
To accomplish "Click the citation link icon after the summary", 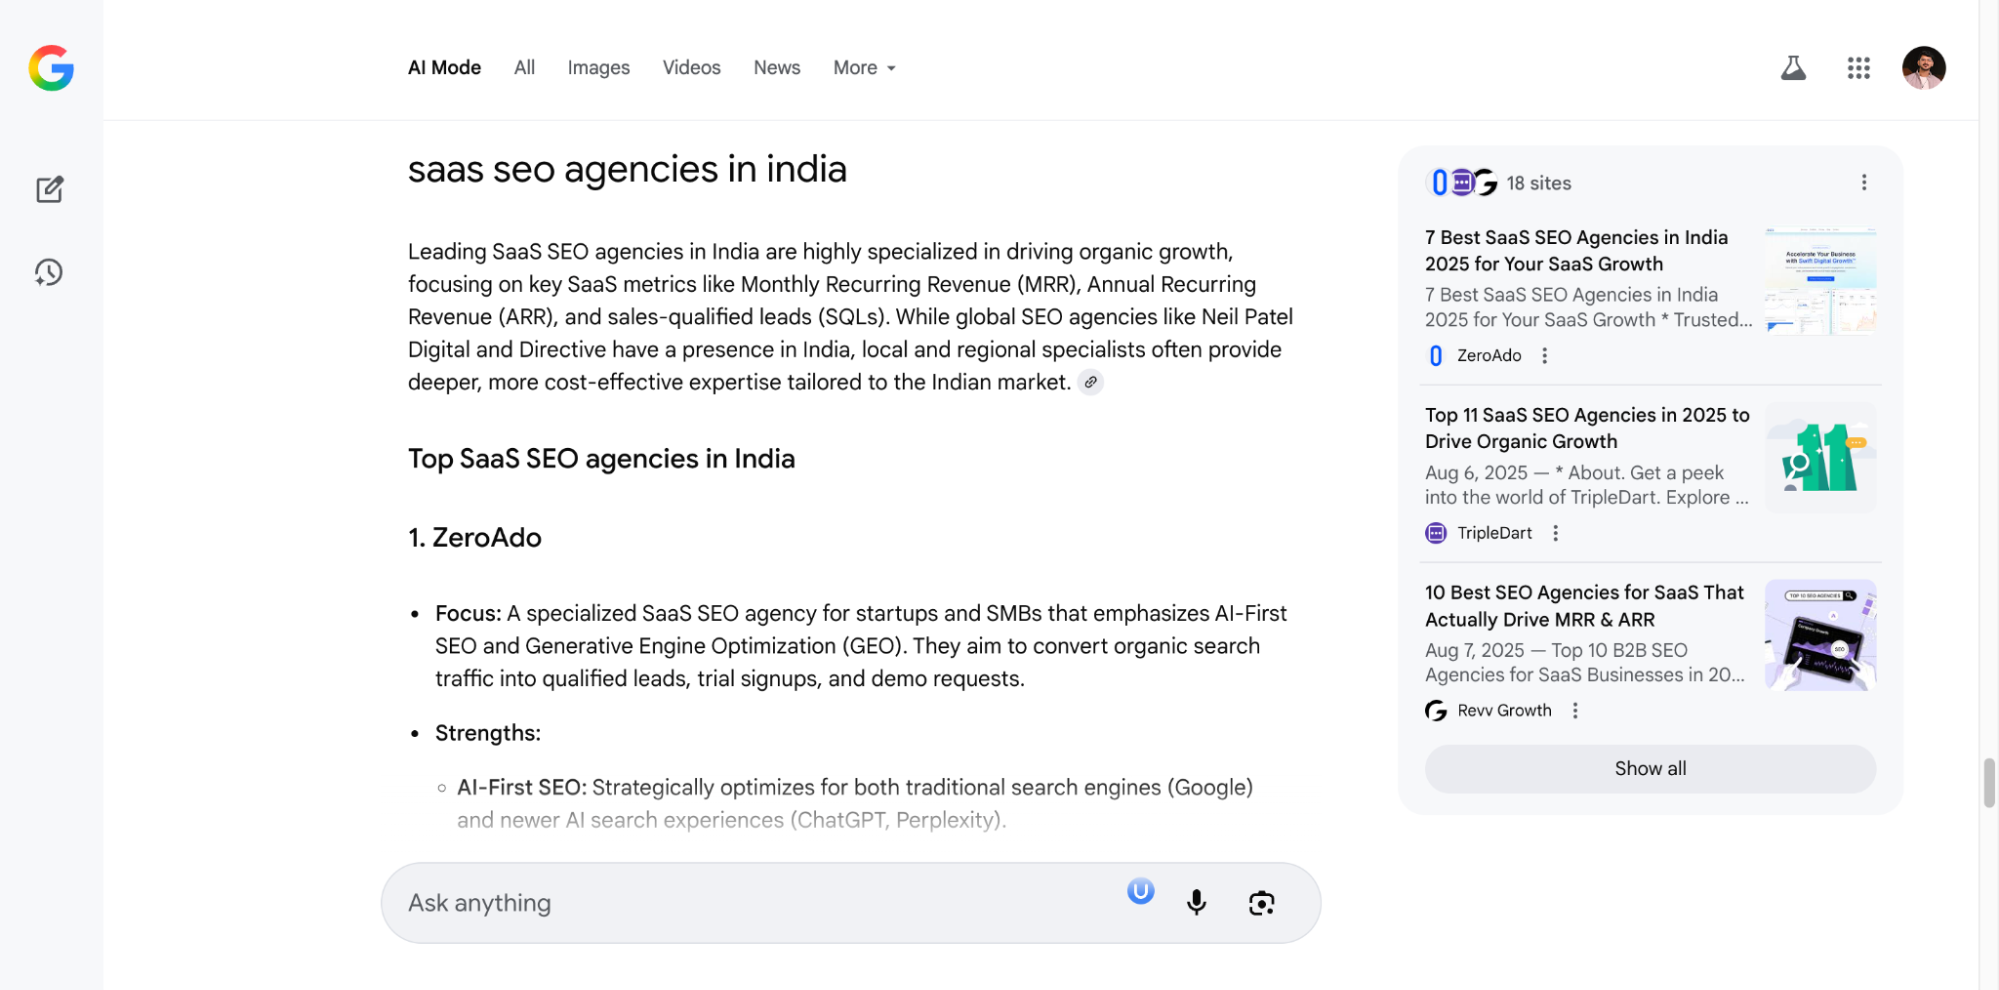I will point(1090,382).
